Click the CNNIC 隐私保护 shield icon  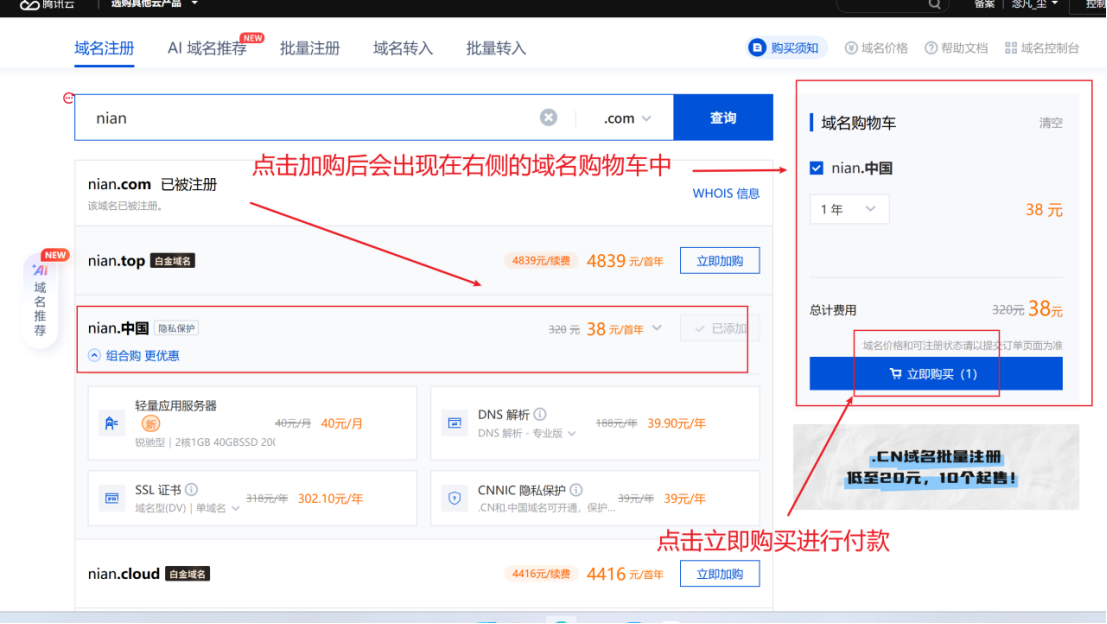[x=455, y=498]
